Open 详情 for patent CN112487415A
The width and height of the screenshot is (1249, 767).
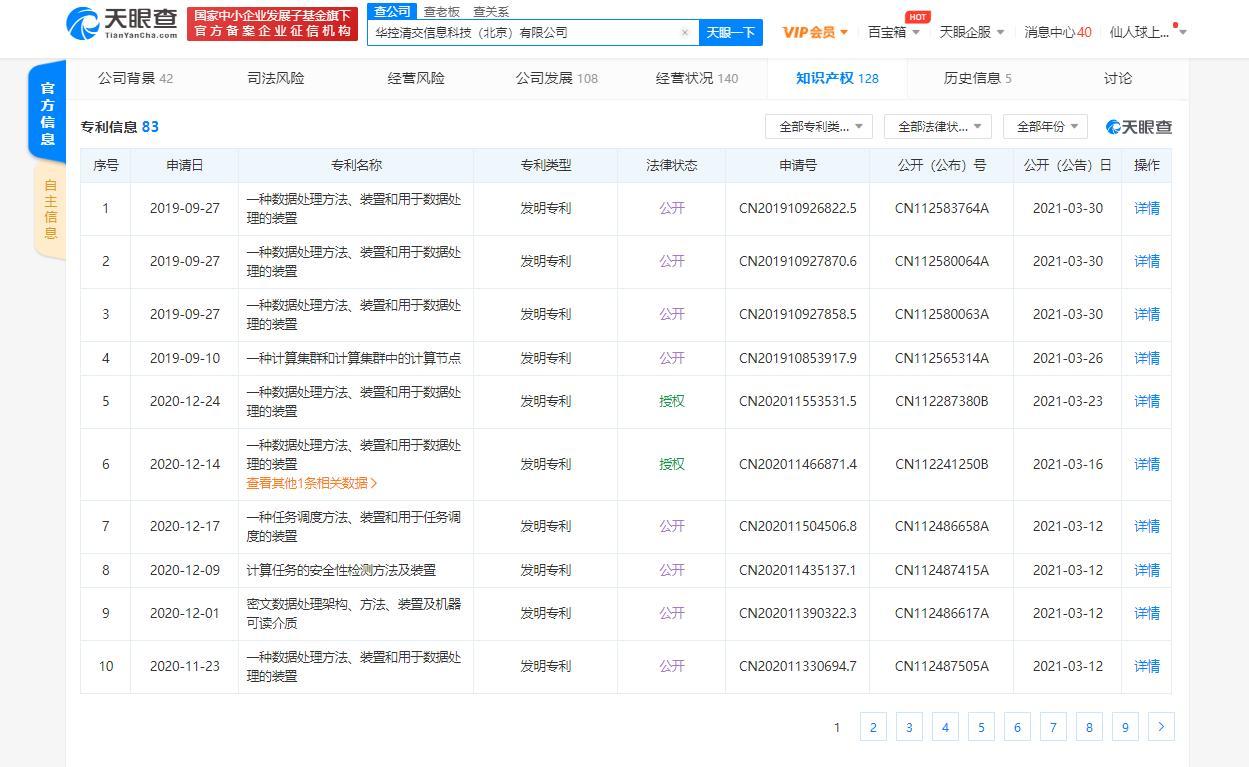1147,570
